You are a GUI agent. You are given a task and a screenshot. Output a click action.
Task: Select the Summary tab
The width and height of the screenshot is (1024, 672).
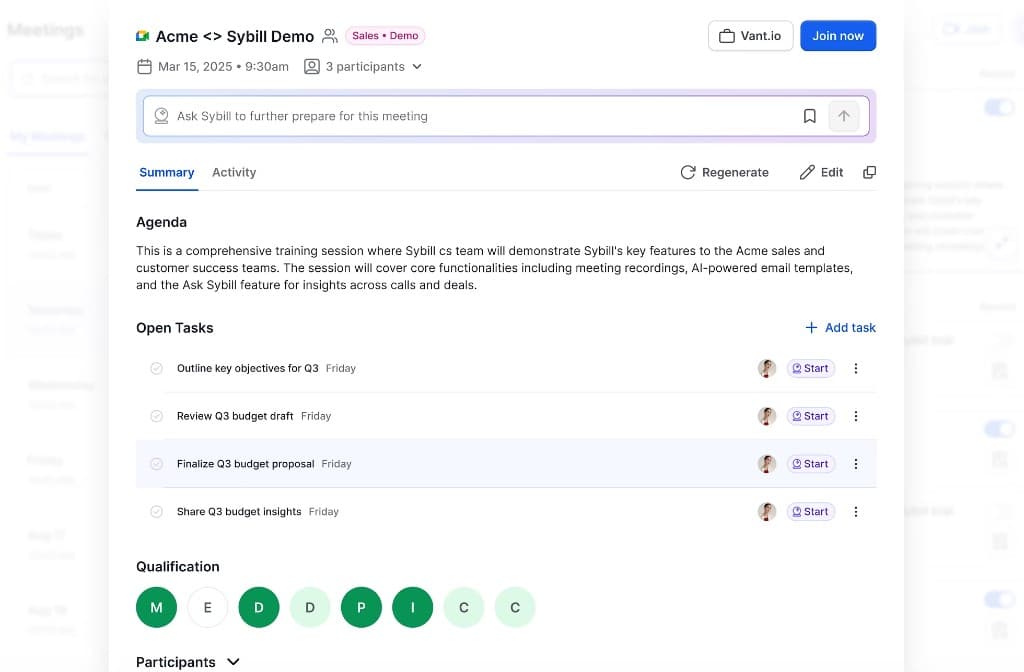click(166, 171)
